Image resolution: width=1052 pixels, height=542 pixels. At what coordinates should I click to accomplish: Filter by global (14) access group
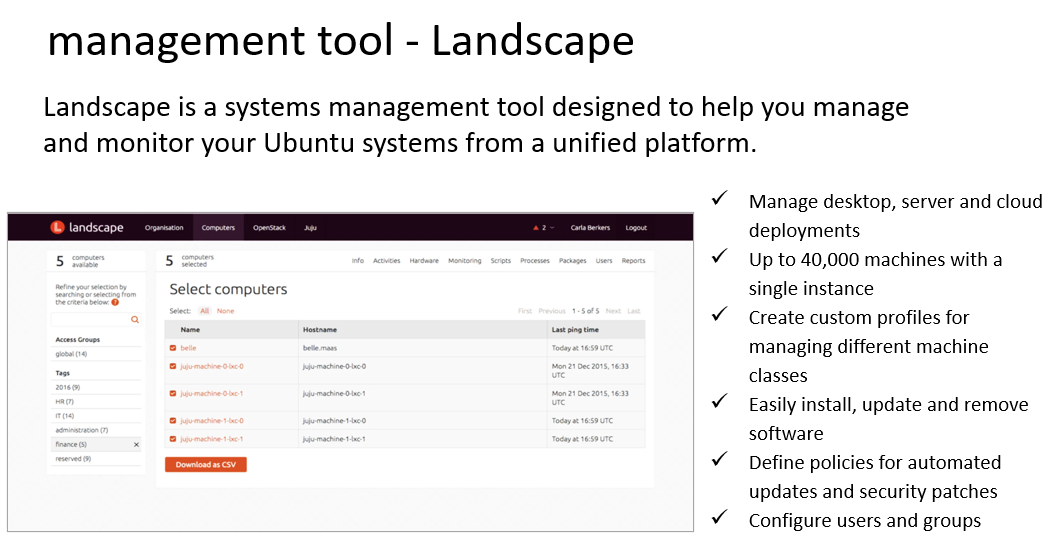(71, 354)
